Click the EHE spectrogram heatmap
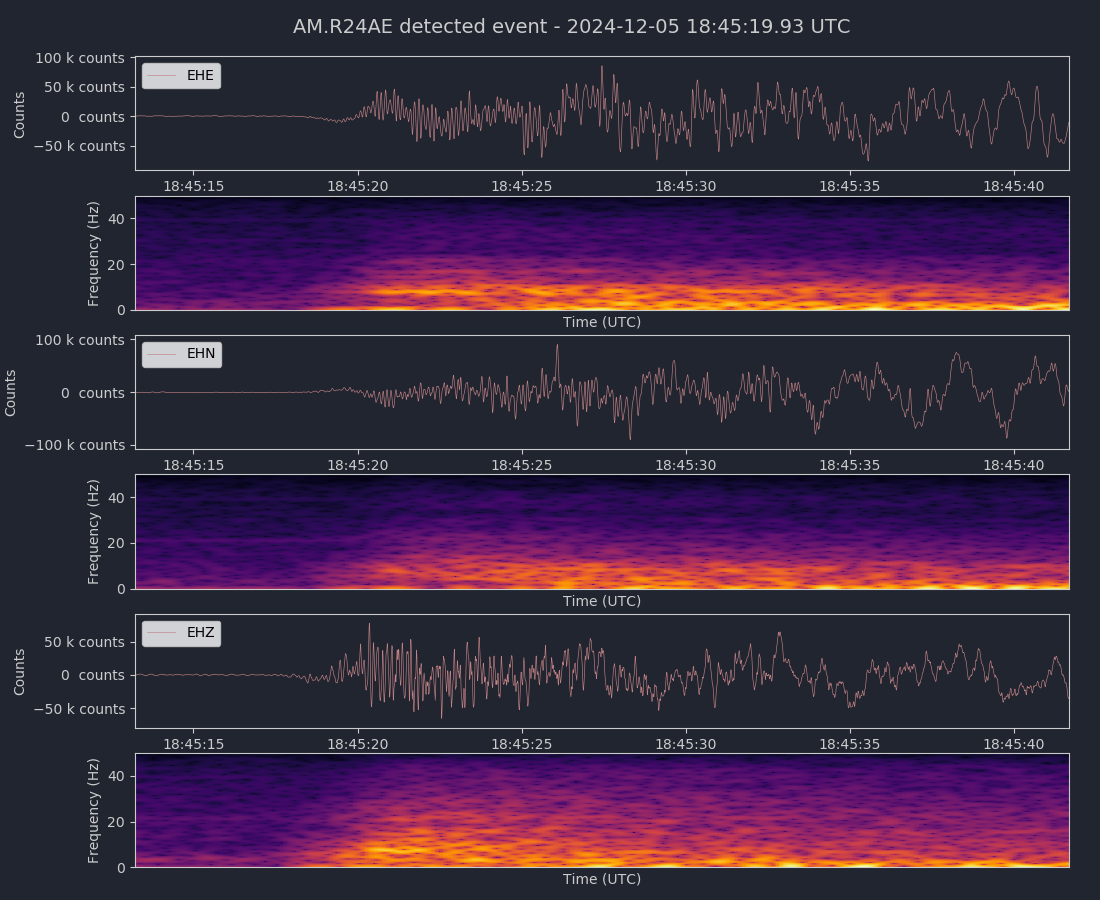The image size is (1100, 900). [x=602, y=253]
